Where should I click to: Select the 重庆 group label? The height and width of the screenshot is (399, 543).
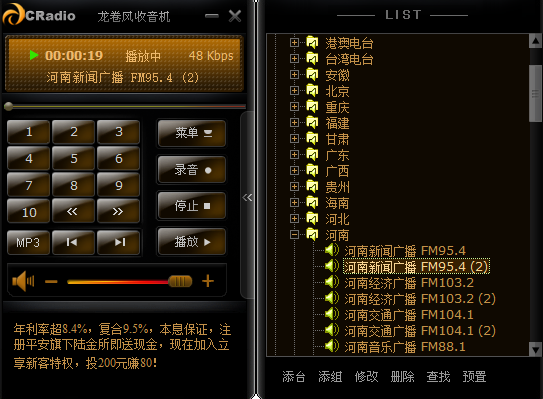[337, 107]
